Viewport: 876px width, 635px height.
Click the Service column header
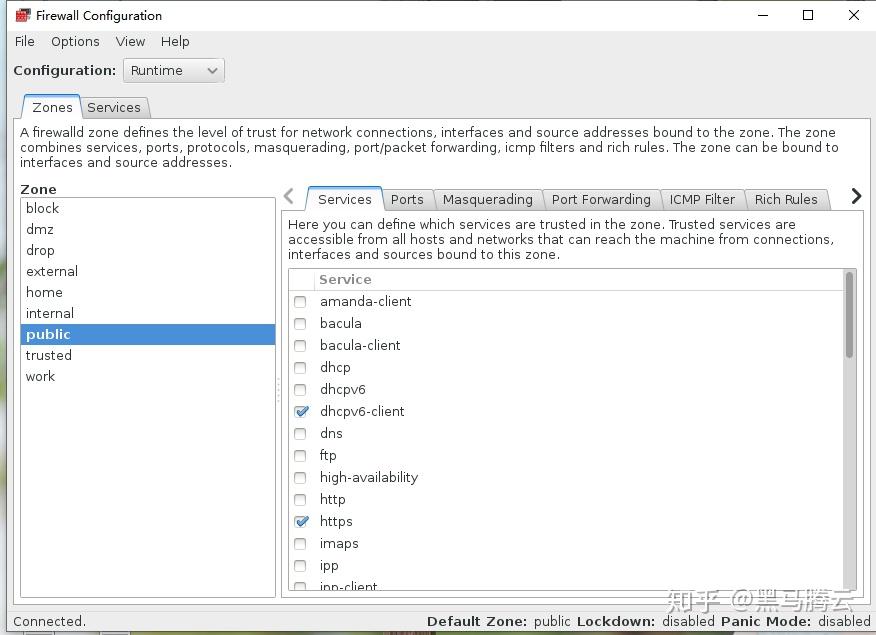click(579, 279)
